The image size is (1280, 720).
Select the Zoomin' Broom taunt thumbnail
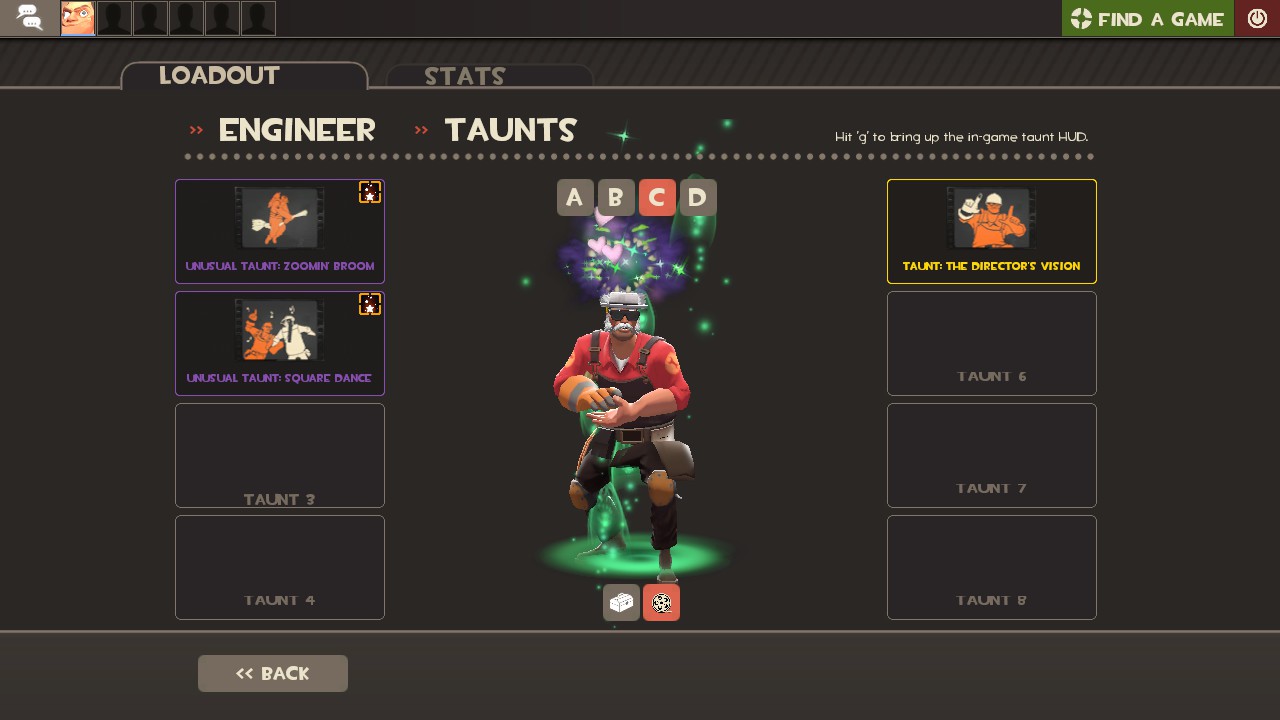click(280, 218)
